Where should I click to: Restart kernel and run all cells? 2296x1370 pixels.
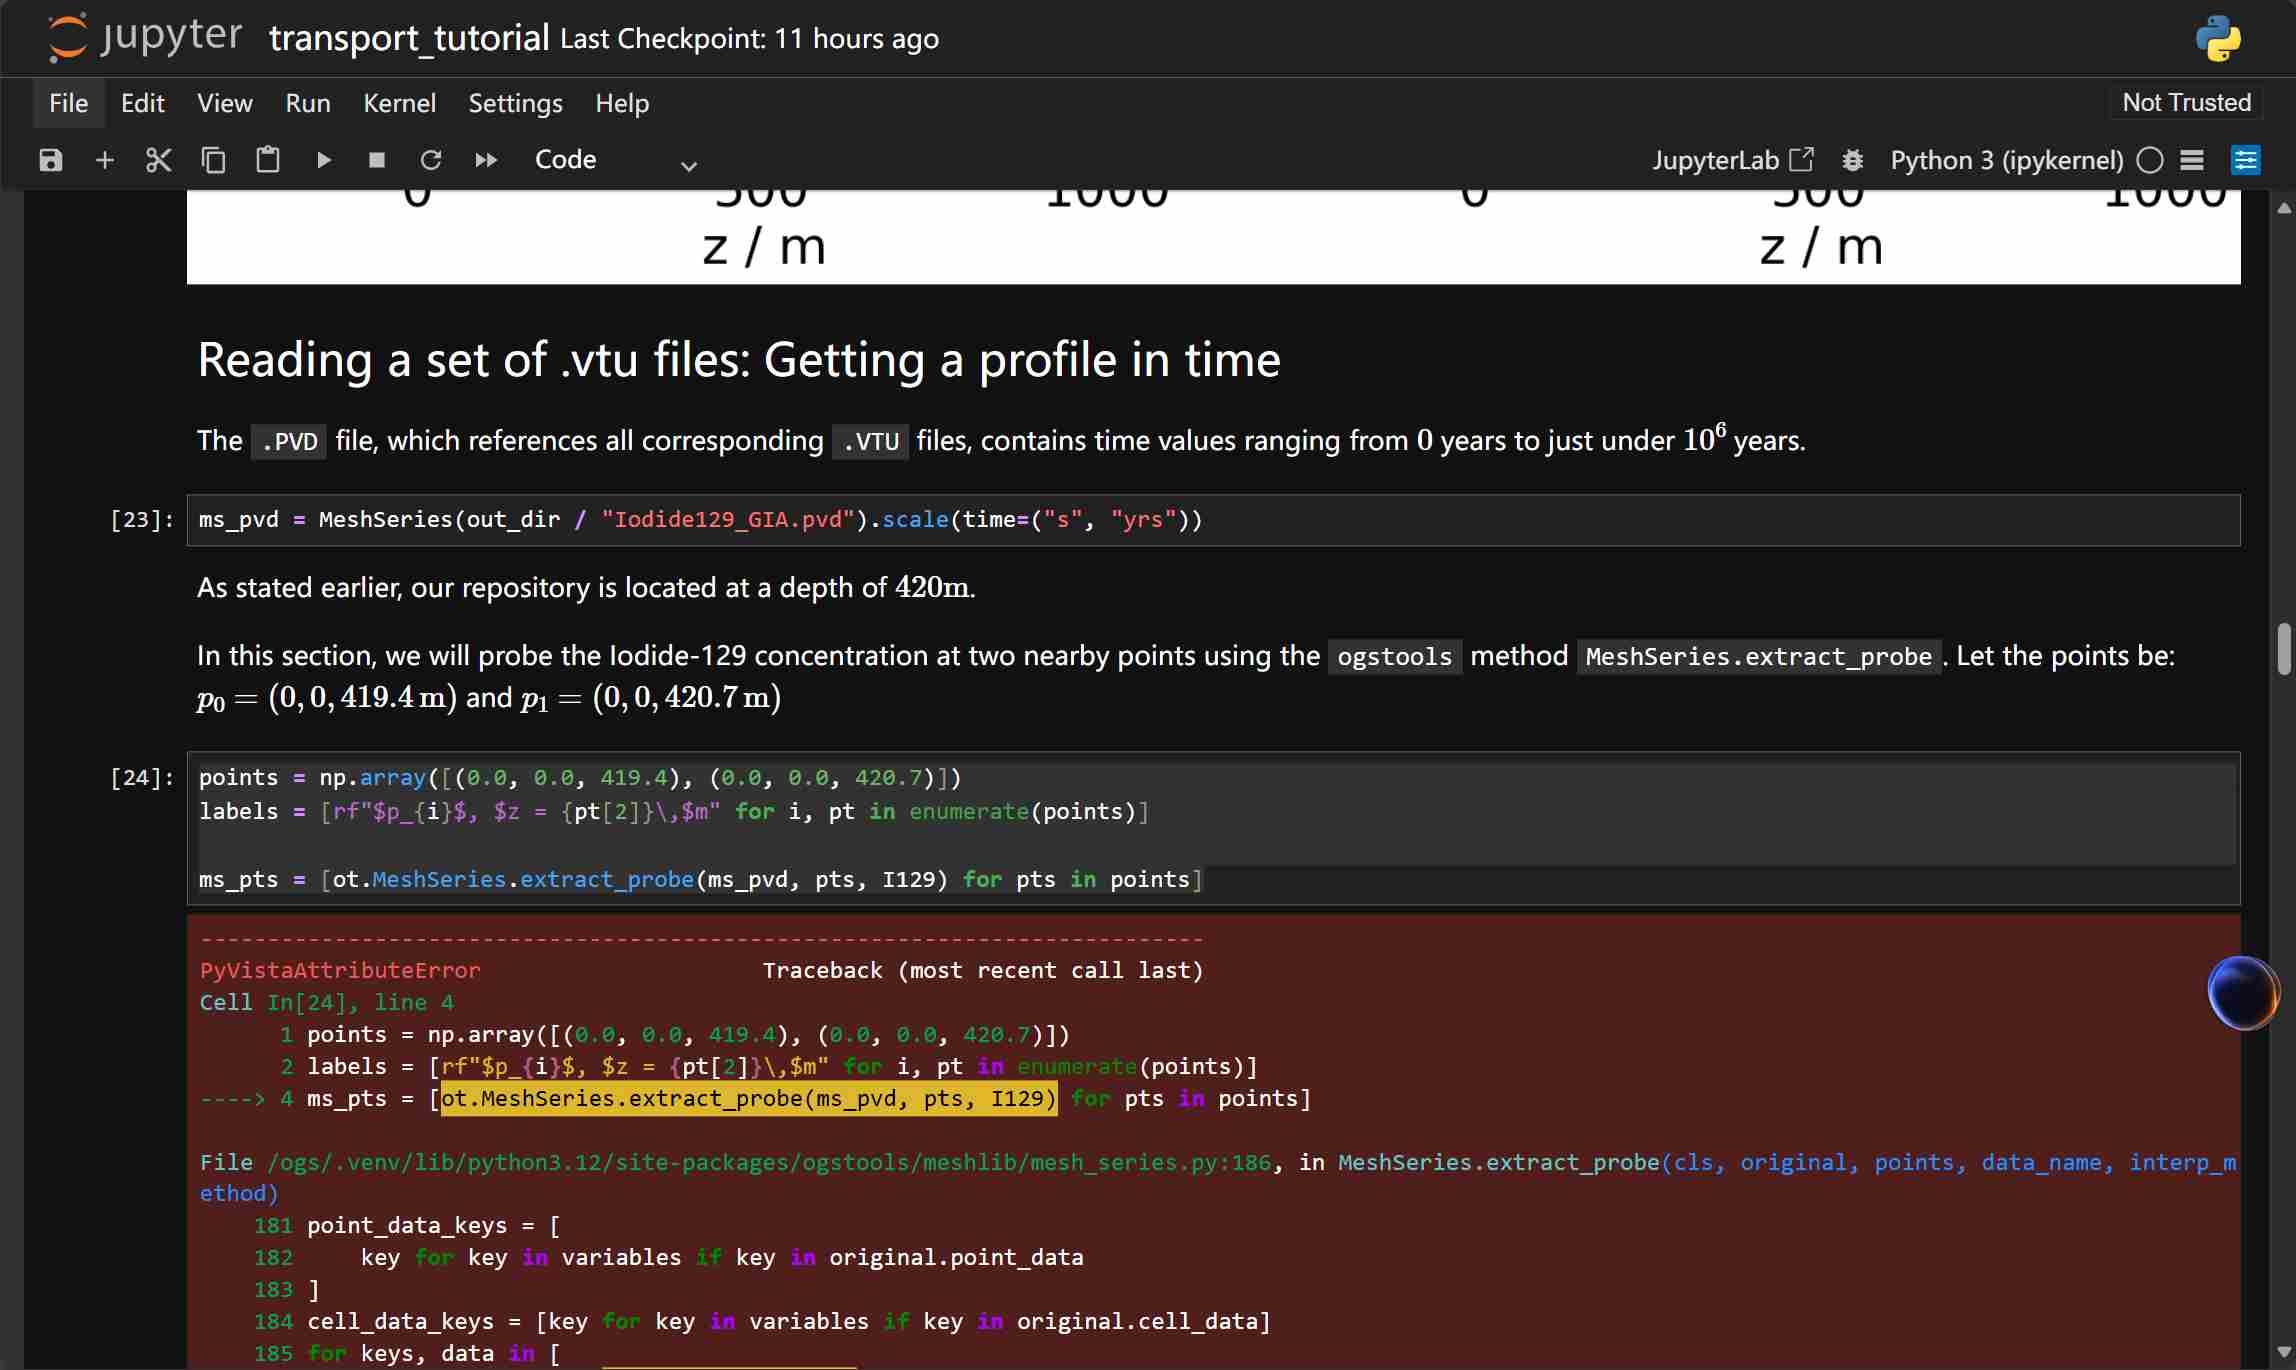tap(486, 160)
